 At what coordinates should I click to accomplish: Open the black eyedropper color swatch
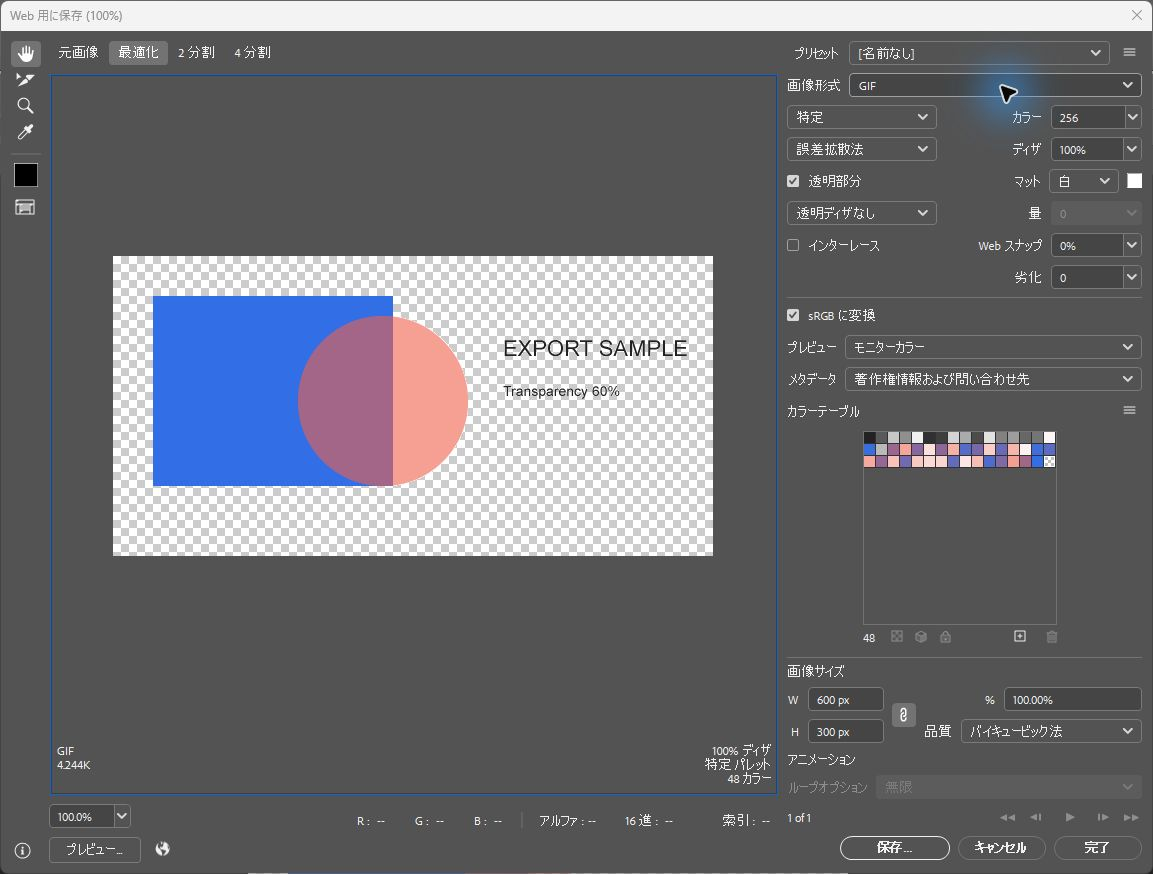pos(26,175)
